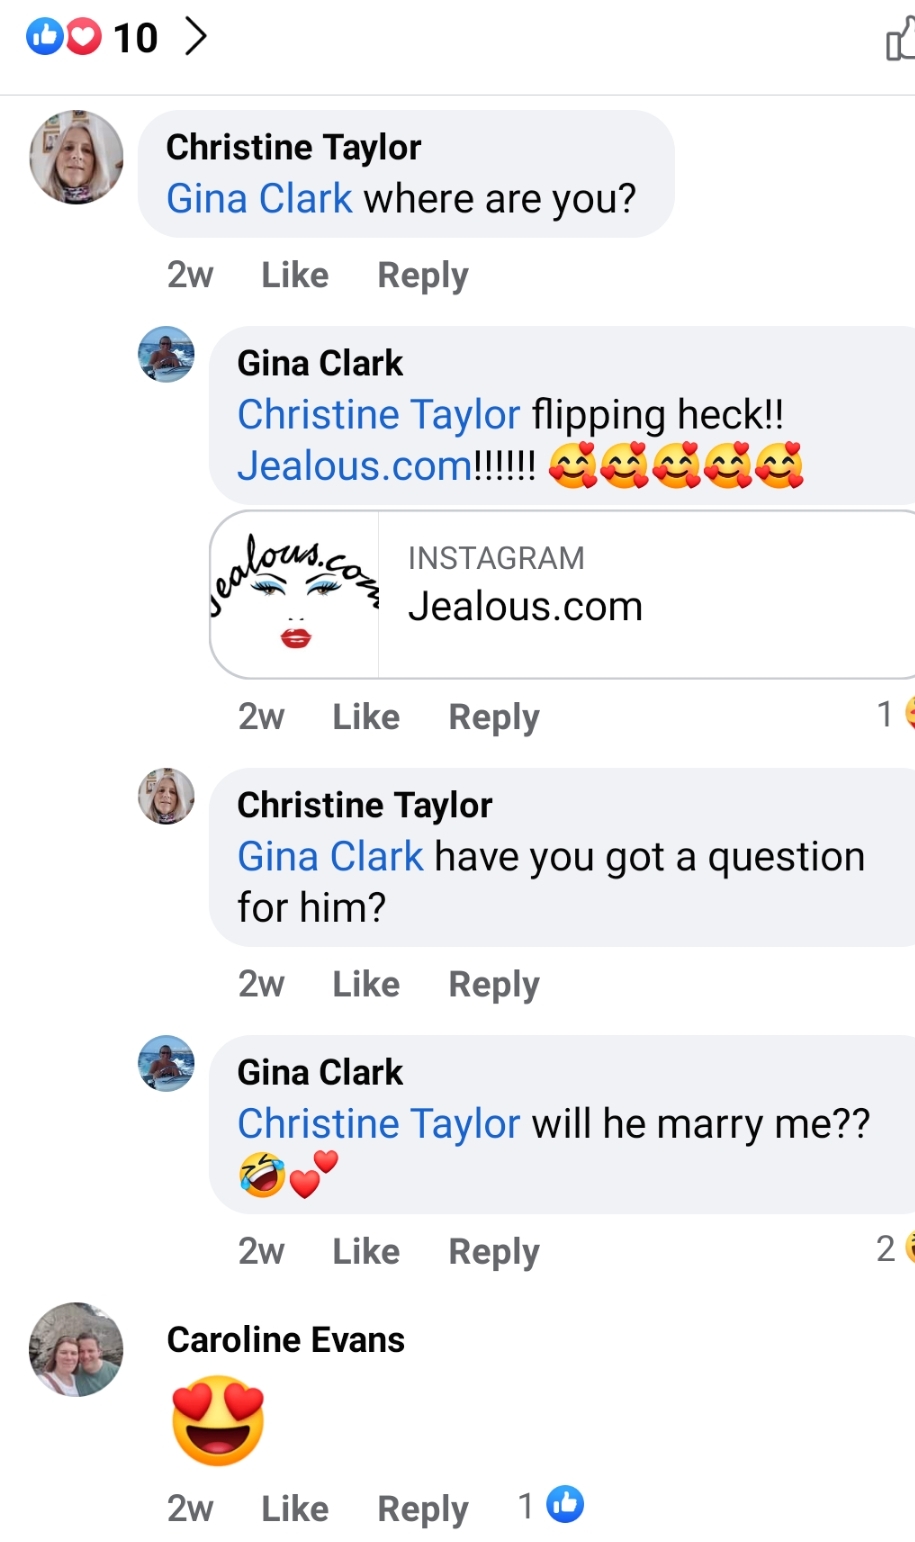Tap the Jealous.com face logo thumbnail
The image size is (915, 1542).
[295, 594]
